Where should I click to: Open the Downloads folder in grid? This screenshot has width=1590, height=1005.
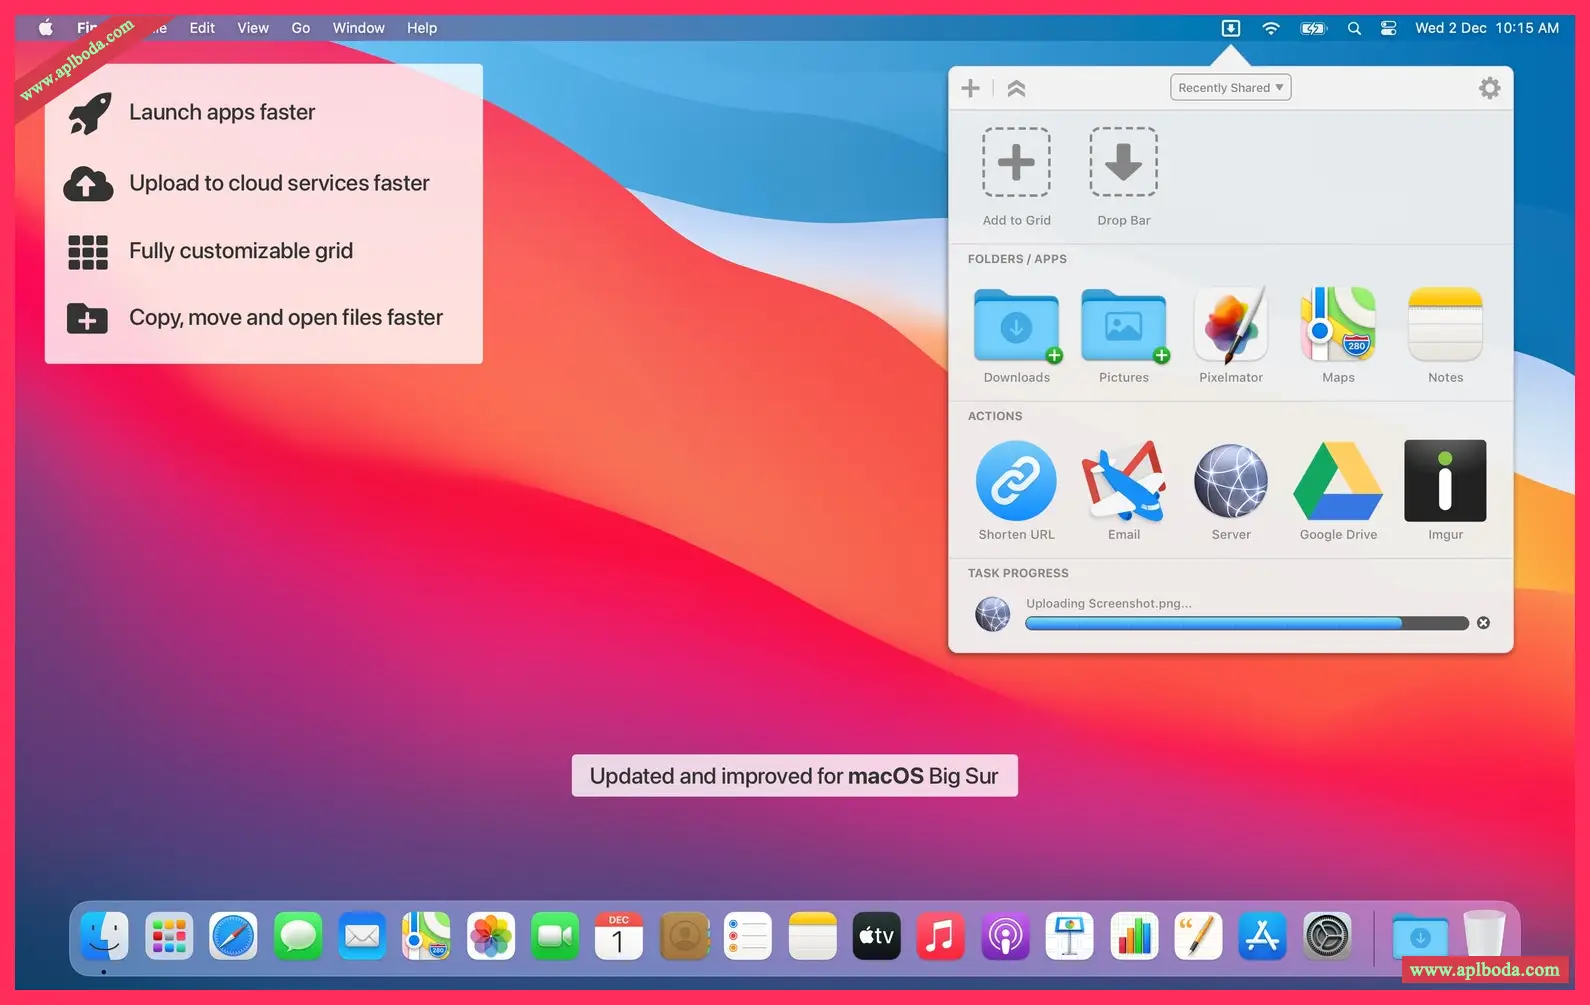[1016, 325]
